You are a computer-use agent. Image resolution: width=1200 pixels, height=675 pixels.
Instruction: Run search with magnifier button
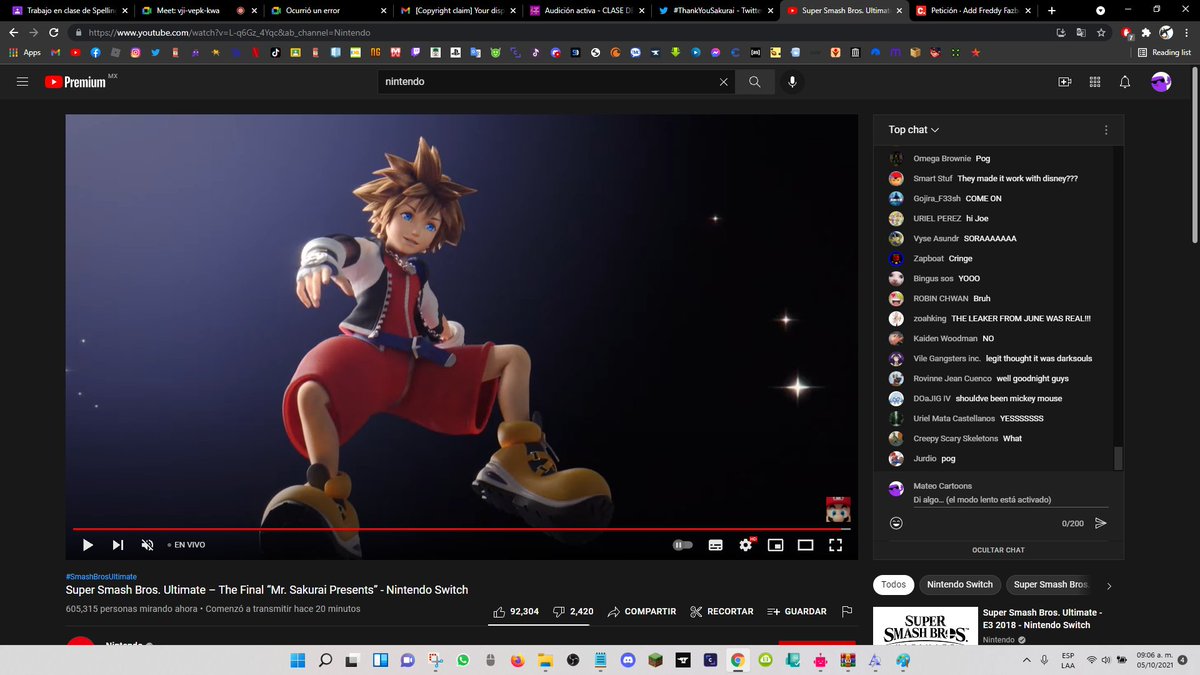[x=754, y=82]
